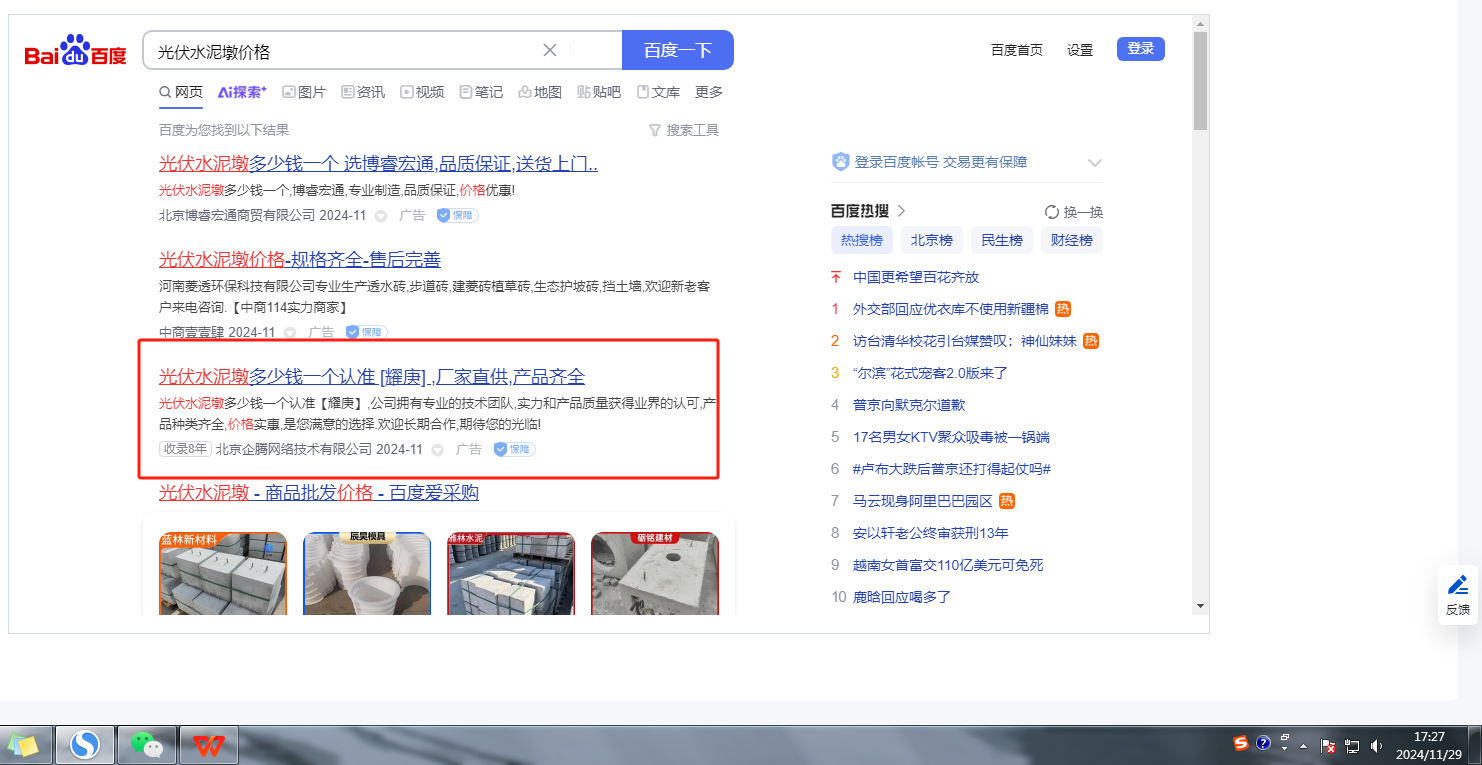
Task: Open the WPS Office taskbar icon
Action: tap(209, 745)
